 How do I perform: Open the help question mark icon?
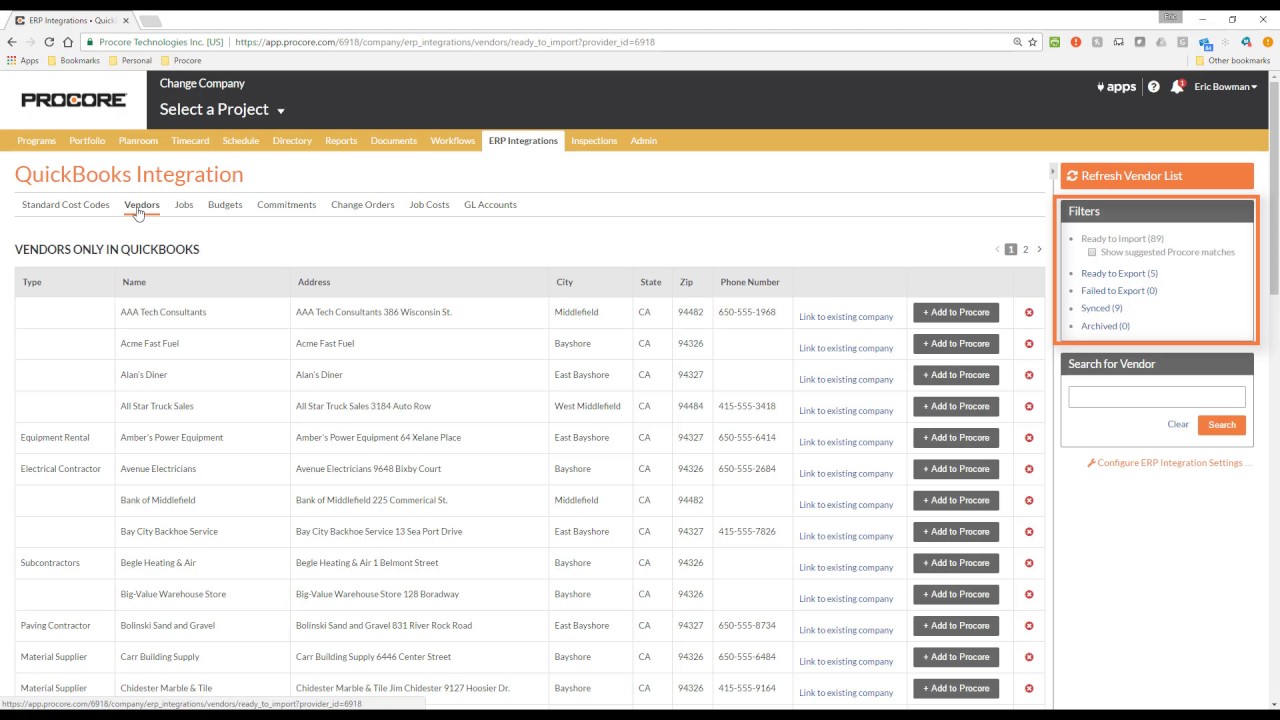1153,87
